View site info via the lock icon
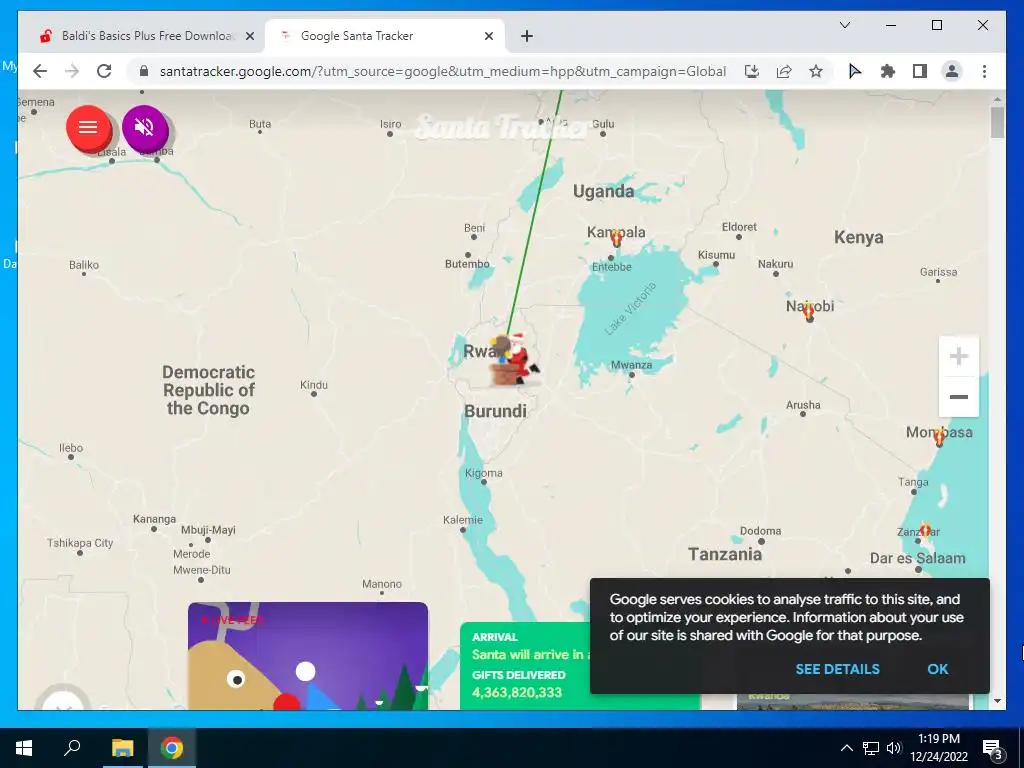The height and width of the screenshot is (768, 1024). point(144,71)
